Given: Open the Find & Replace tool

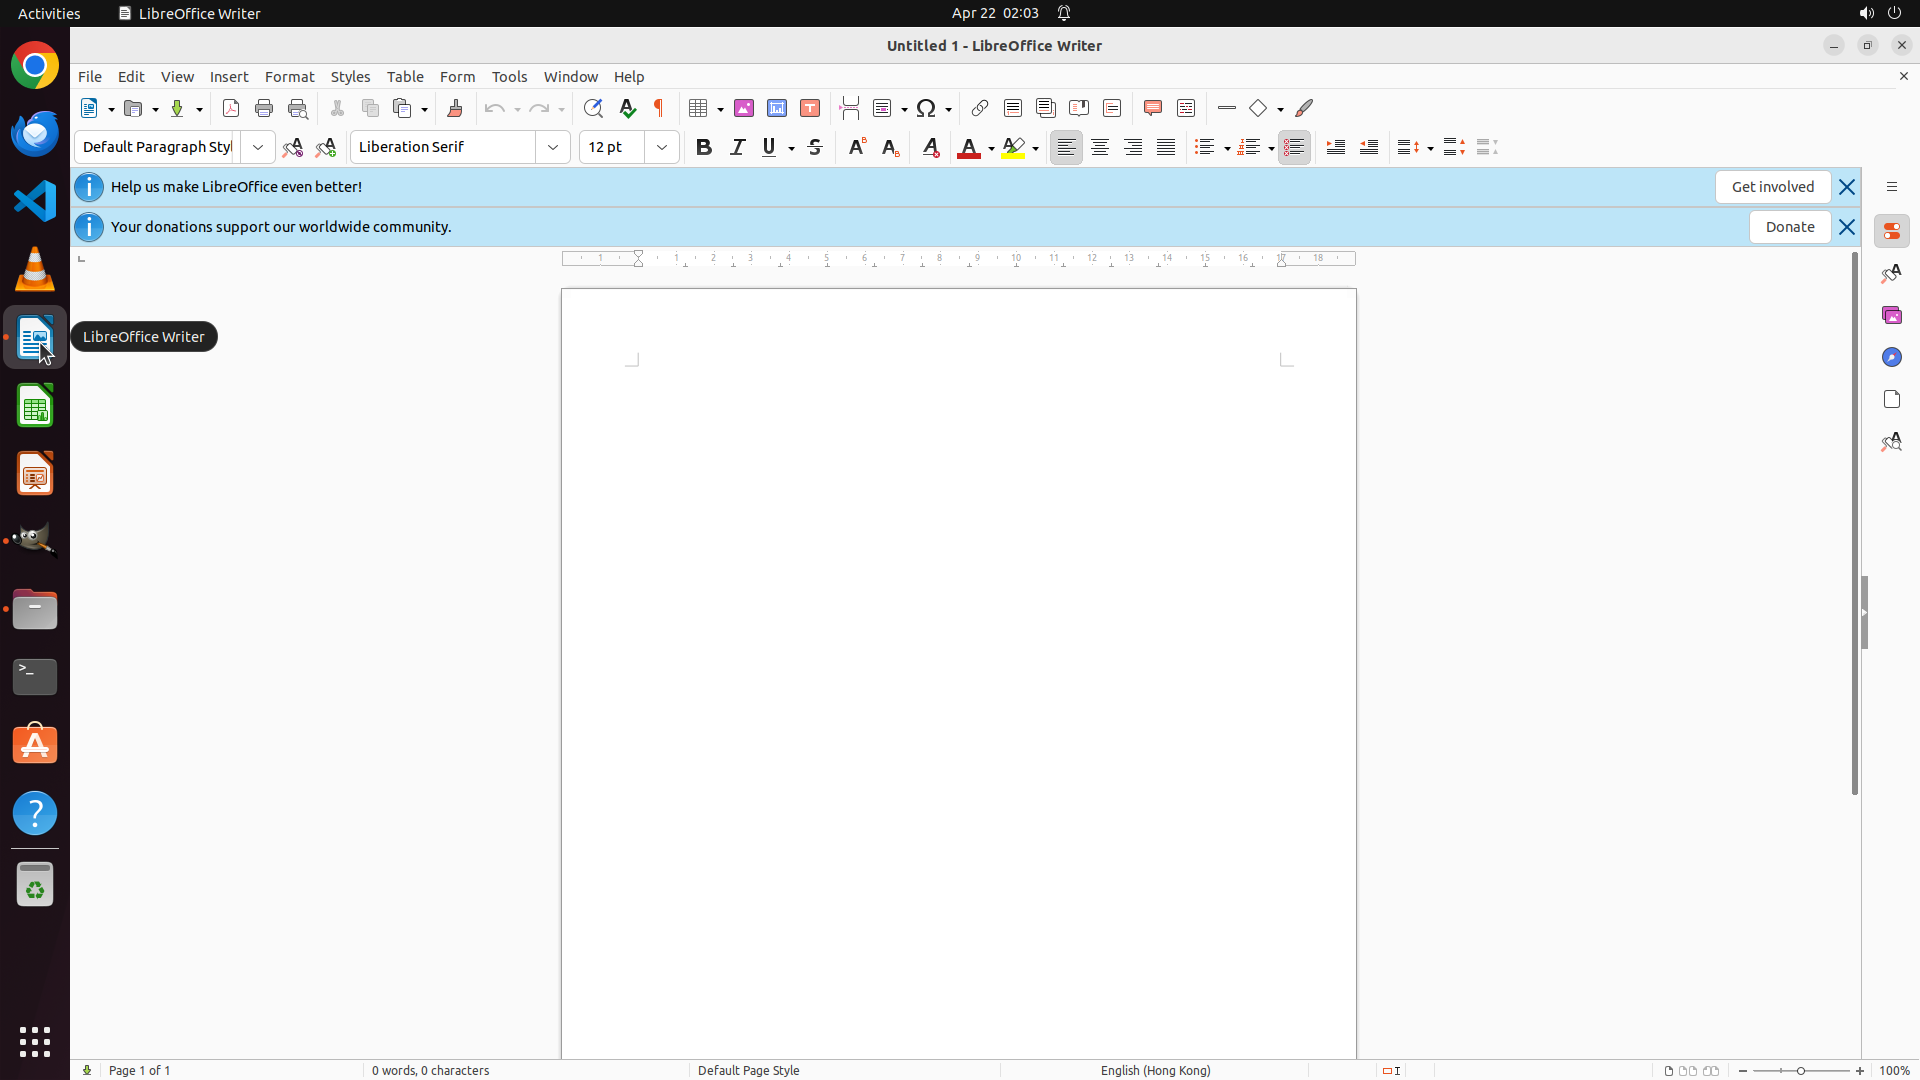Looking at the screenshot, I should click(593, 108).
